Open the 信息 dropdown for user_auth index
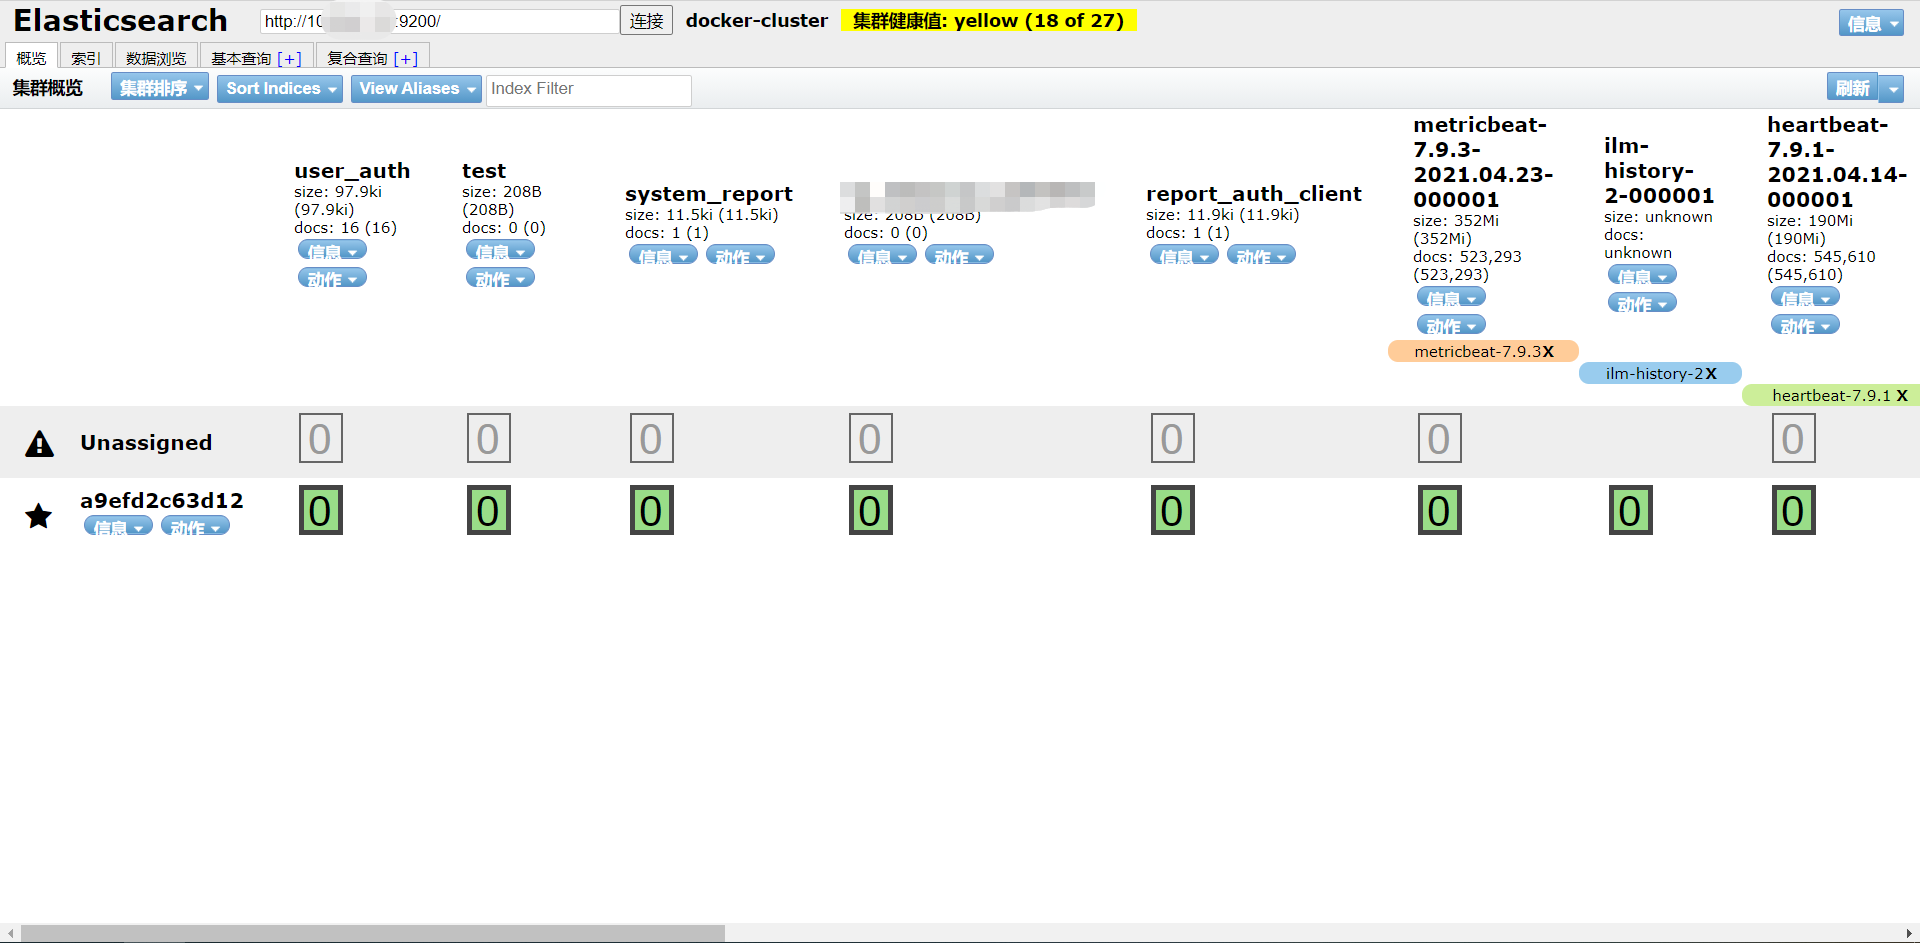1920x943 pixels. (332, 250)
